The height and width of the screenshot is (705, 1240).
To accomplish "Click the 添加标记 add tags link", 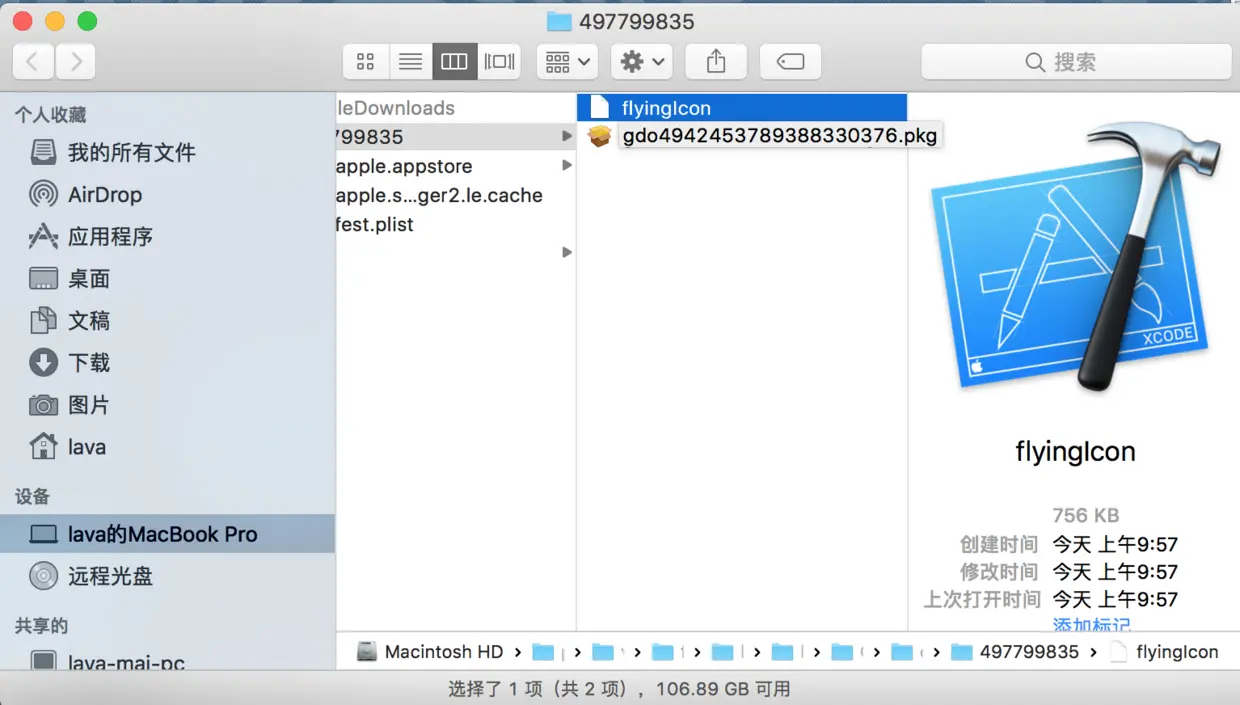I will (1091, 626).
